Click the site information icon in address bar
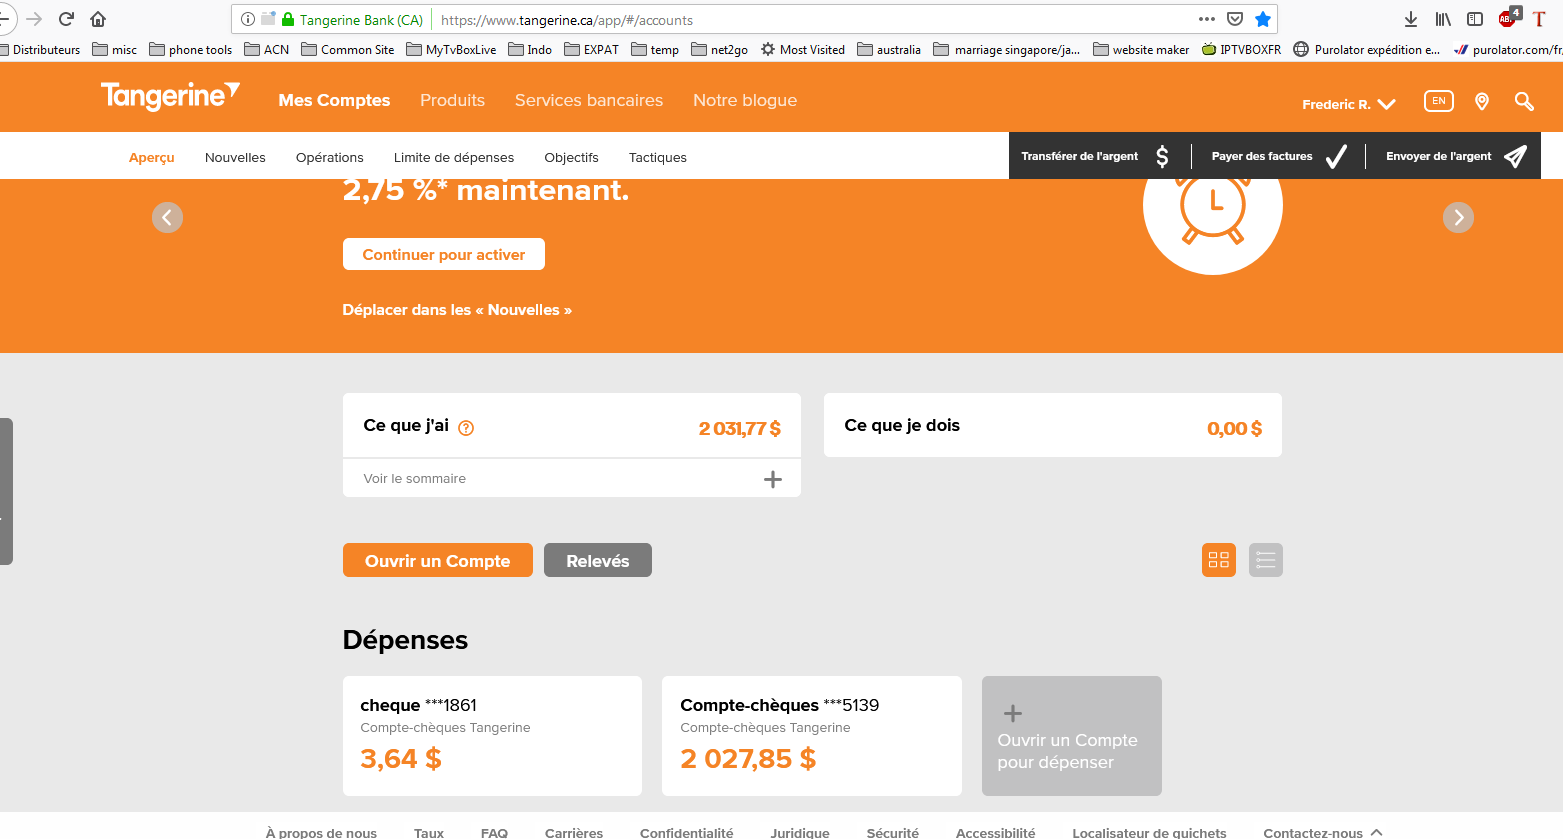 (x=248, y=19)
